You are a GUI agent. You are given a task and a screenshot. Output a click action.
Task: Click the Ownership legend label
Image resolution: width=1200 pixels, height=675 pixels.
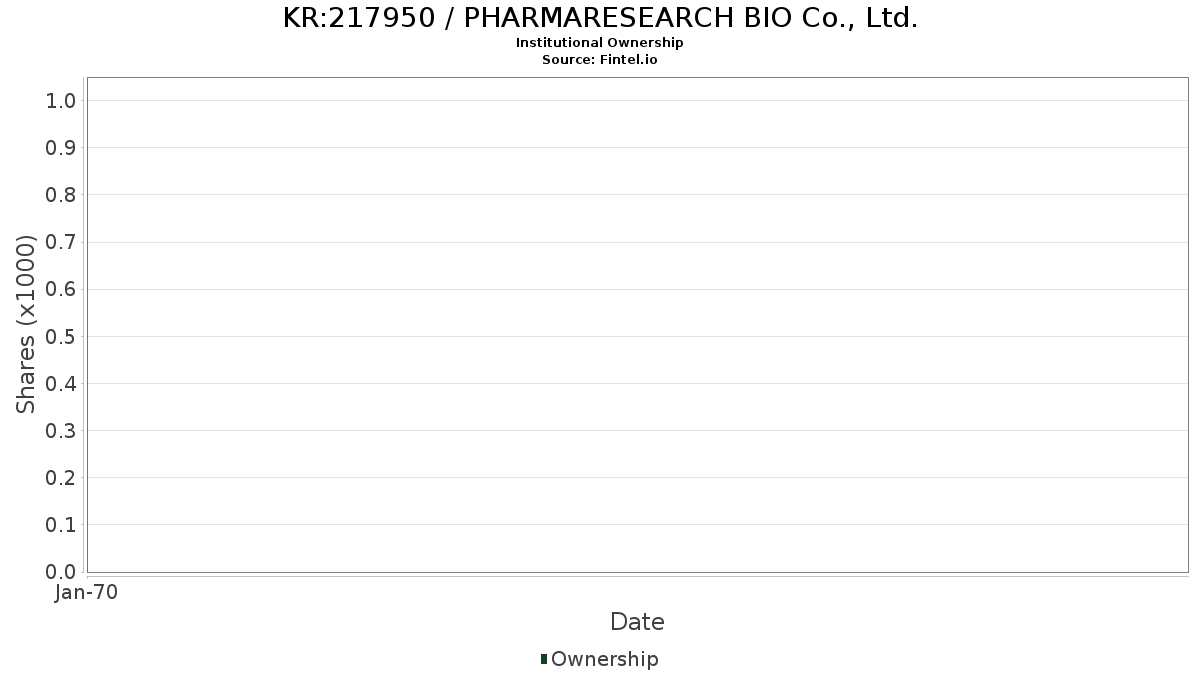(x=604, y=659)
